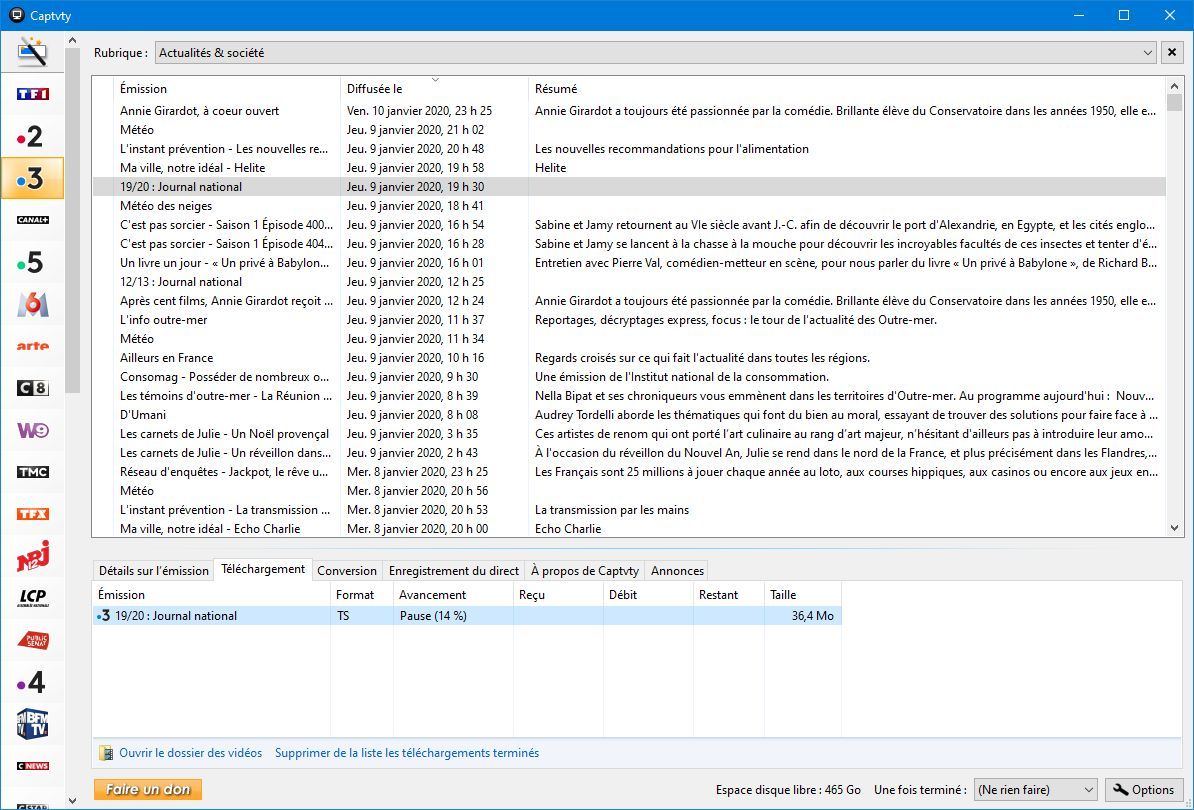Screen dimensions: 1194x810
Task: Select the Arte channel icon
Action: [x=32, y=346]
